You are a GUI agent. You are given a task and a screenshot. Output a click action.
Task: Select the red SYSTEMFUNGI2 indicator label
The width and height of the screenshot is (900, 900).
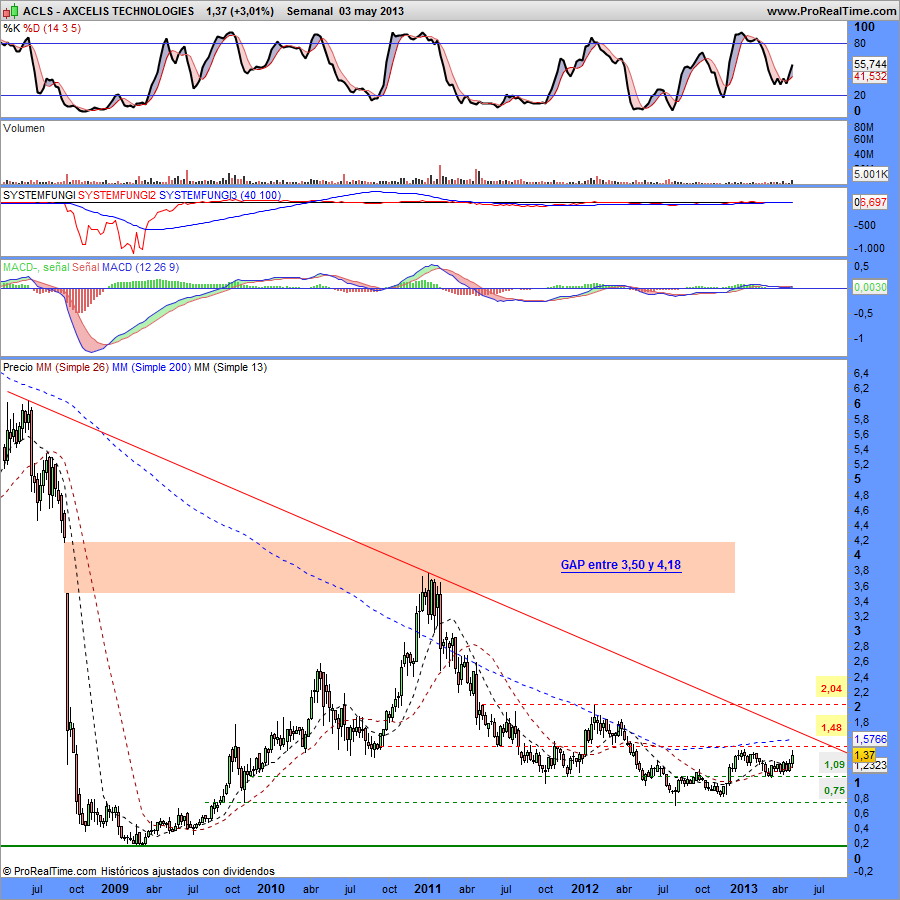click(117, 195)
